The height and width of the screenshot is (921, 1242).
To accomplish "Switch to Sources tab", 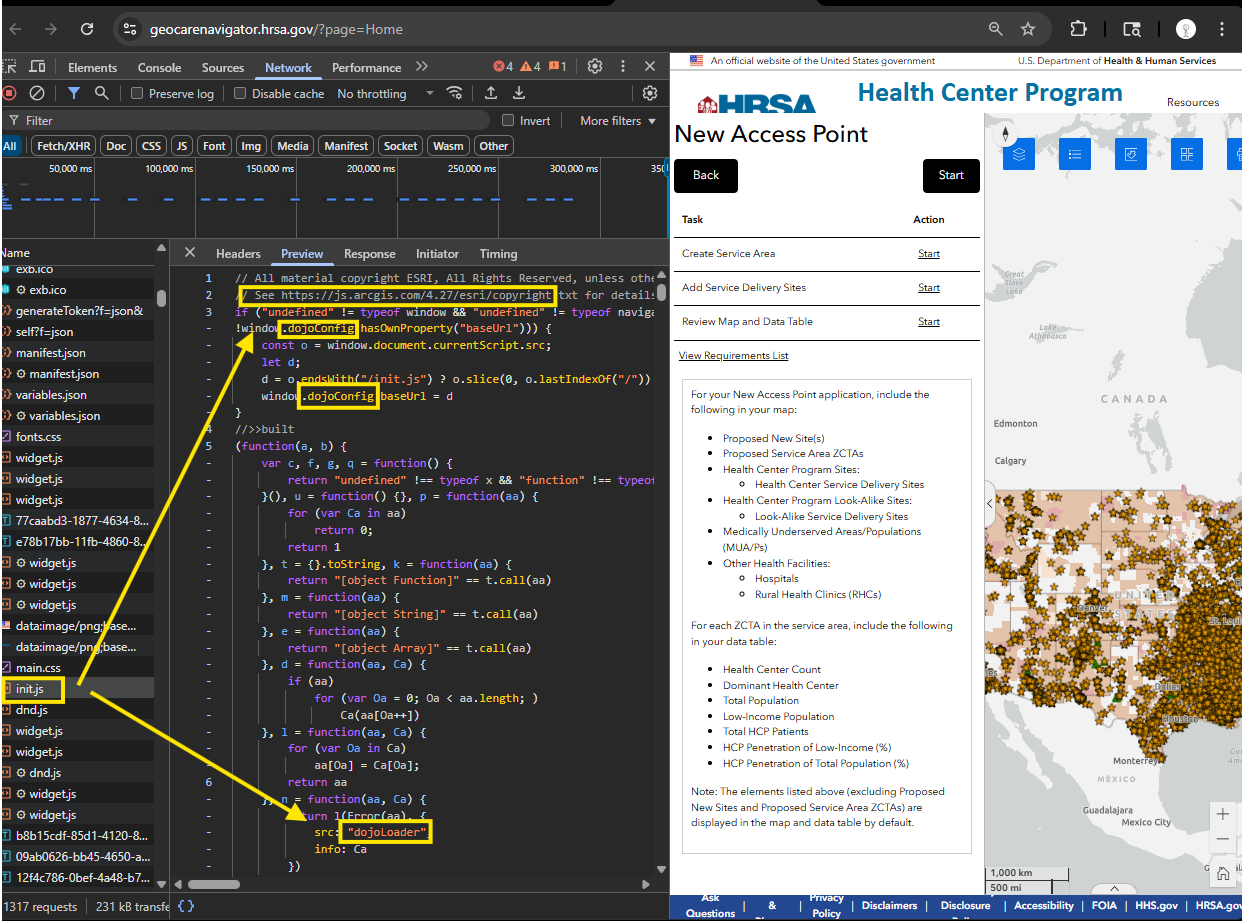I will pos(222,67).
